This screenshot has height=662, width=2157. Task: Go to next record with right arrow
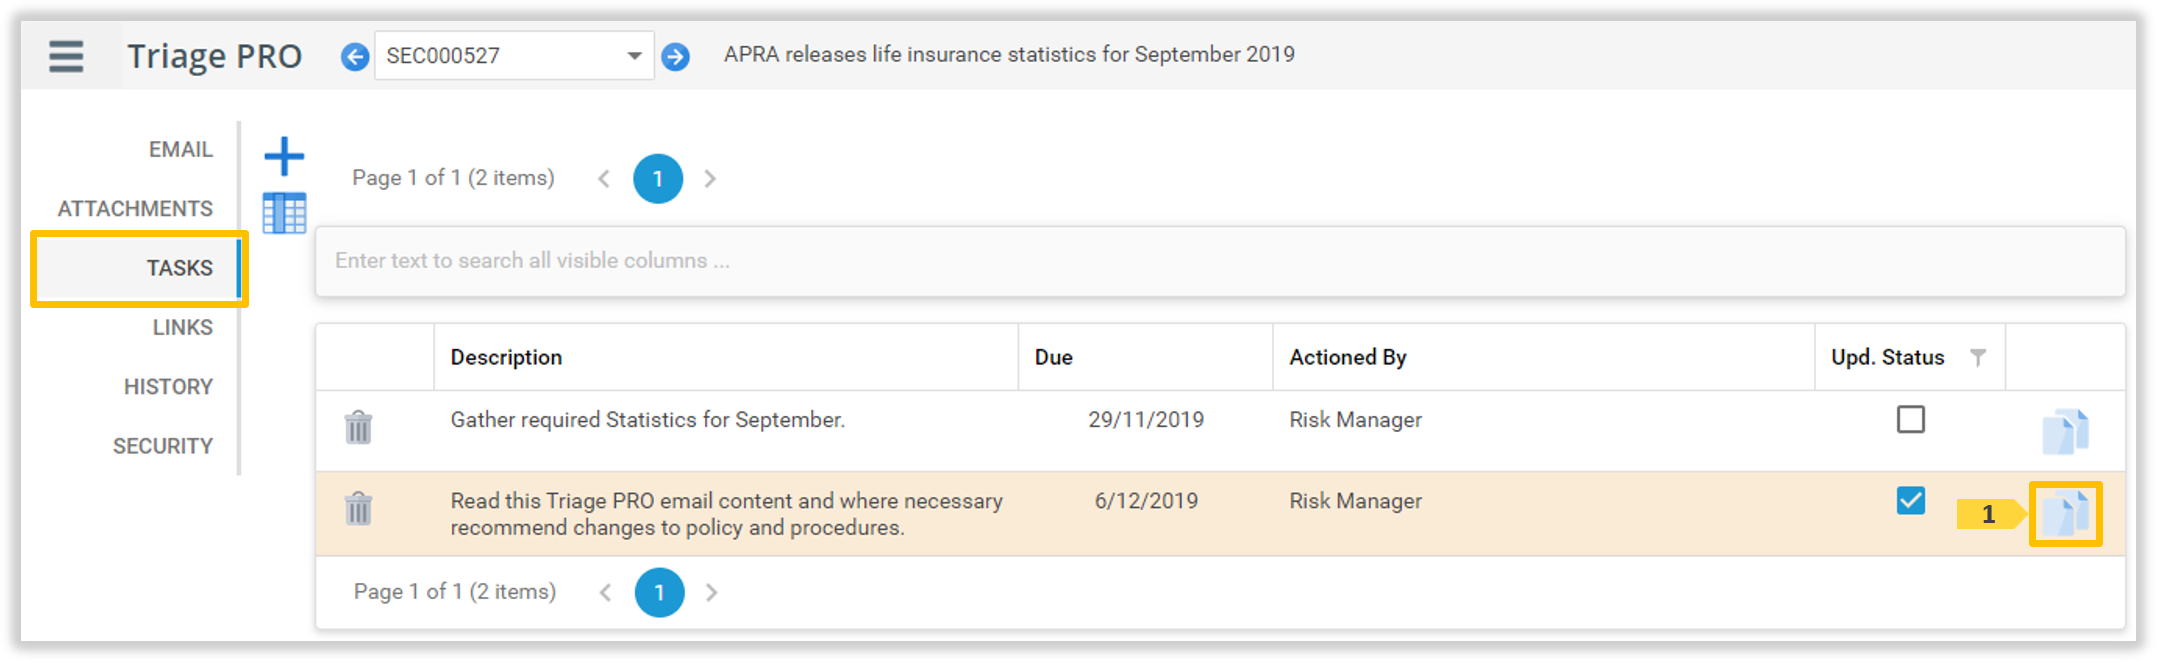[x=676, y=57]
